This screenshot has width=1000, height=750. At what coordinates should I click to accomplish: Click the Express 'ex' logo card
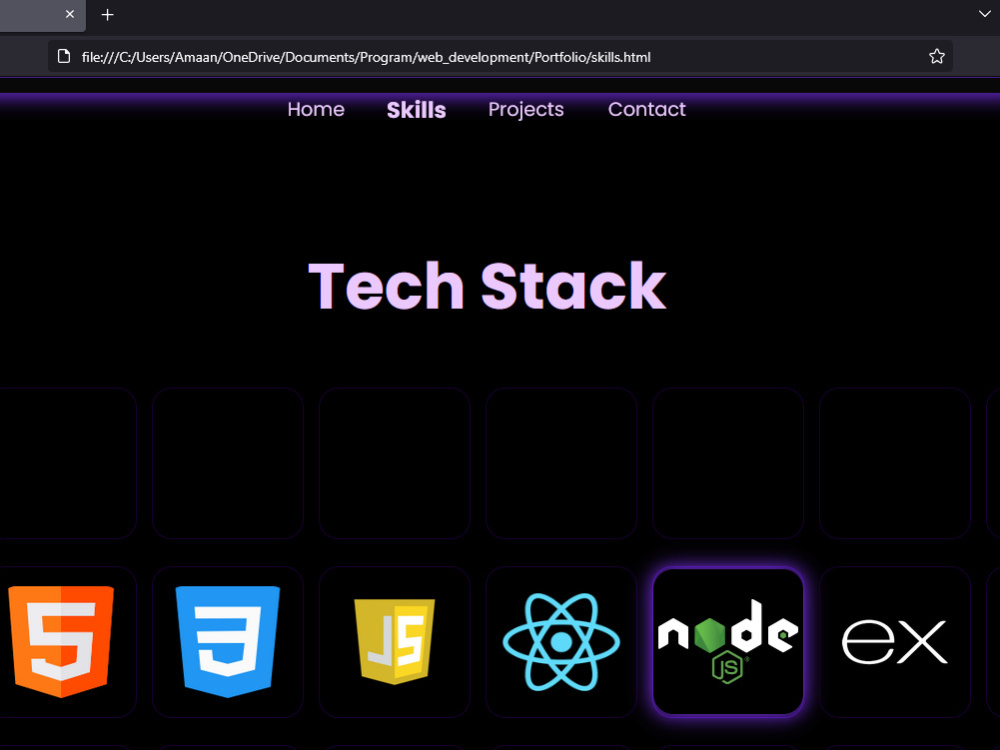click(x=895, y=642)
